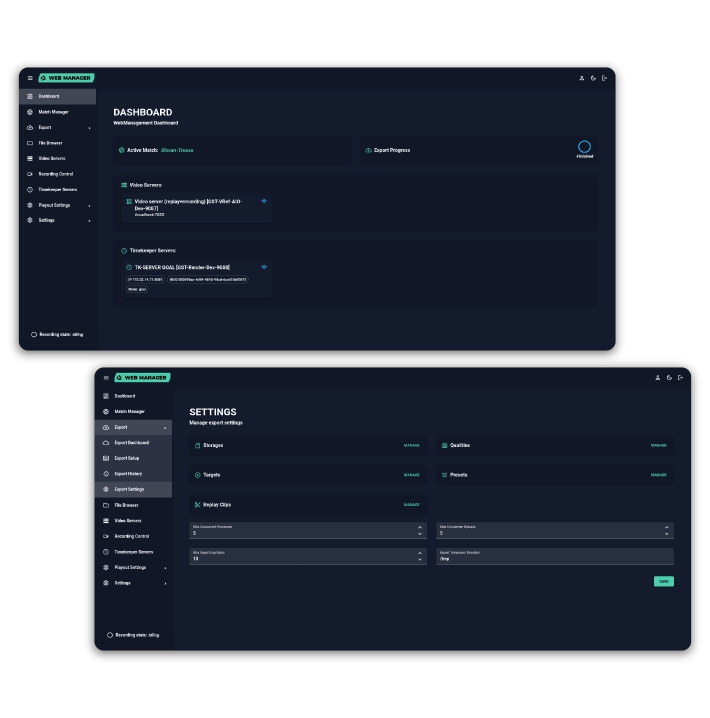Click the IP address chip on the TK-SERVER card
Viewport: 710px width, 718px height.
click(145, 279)
